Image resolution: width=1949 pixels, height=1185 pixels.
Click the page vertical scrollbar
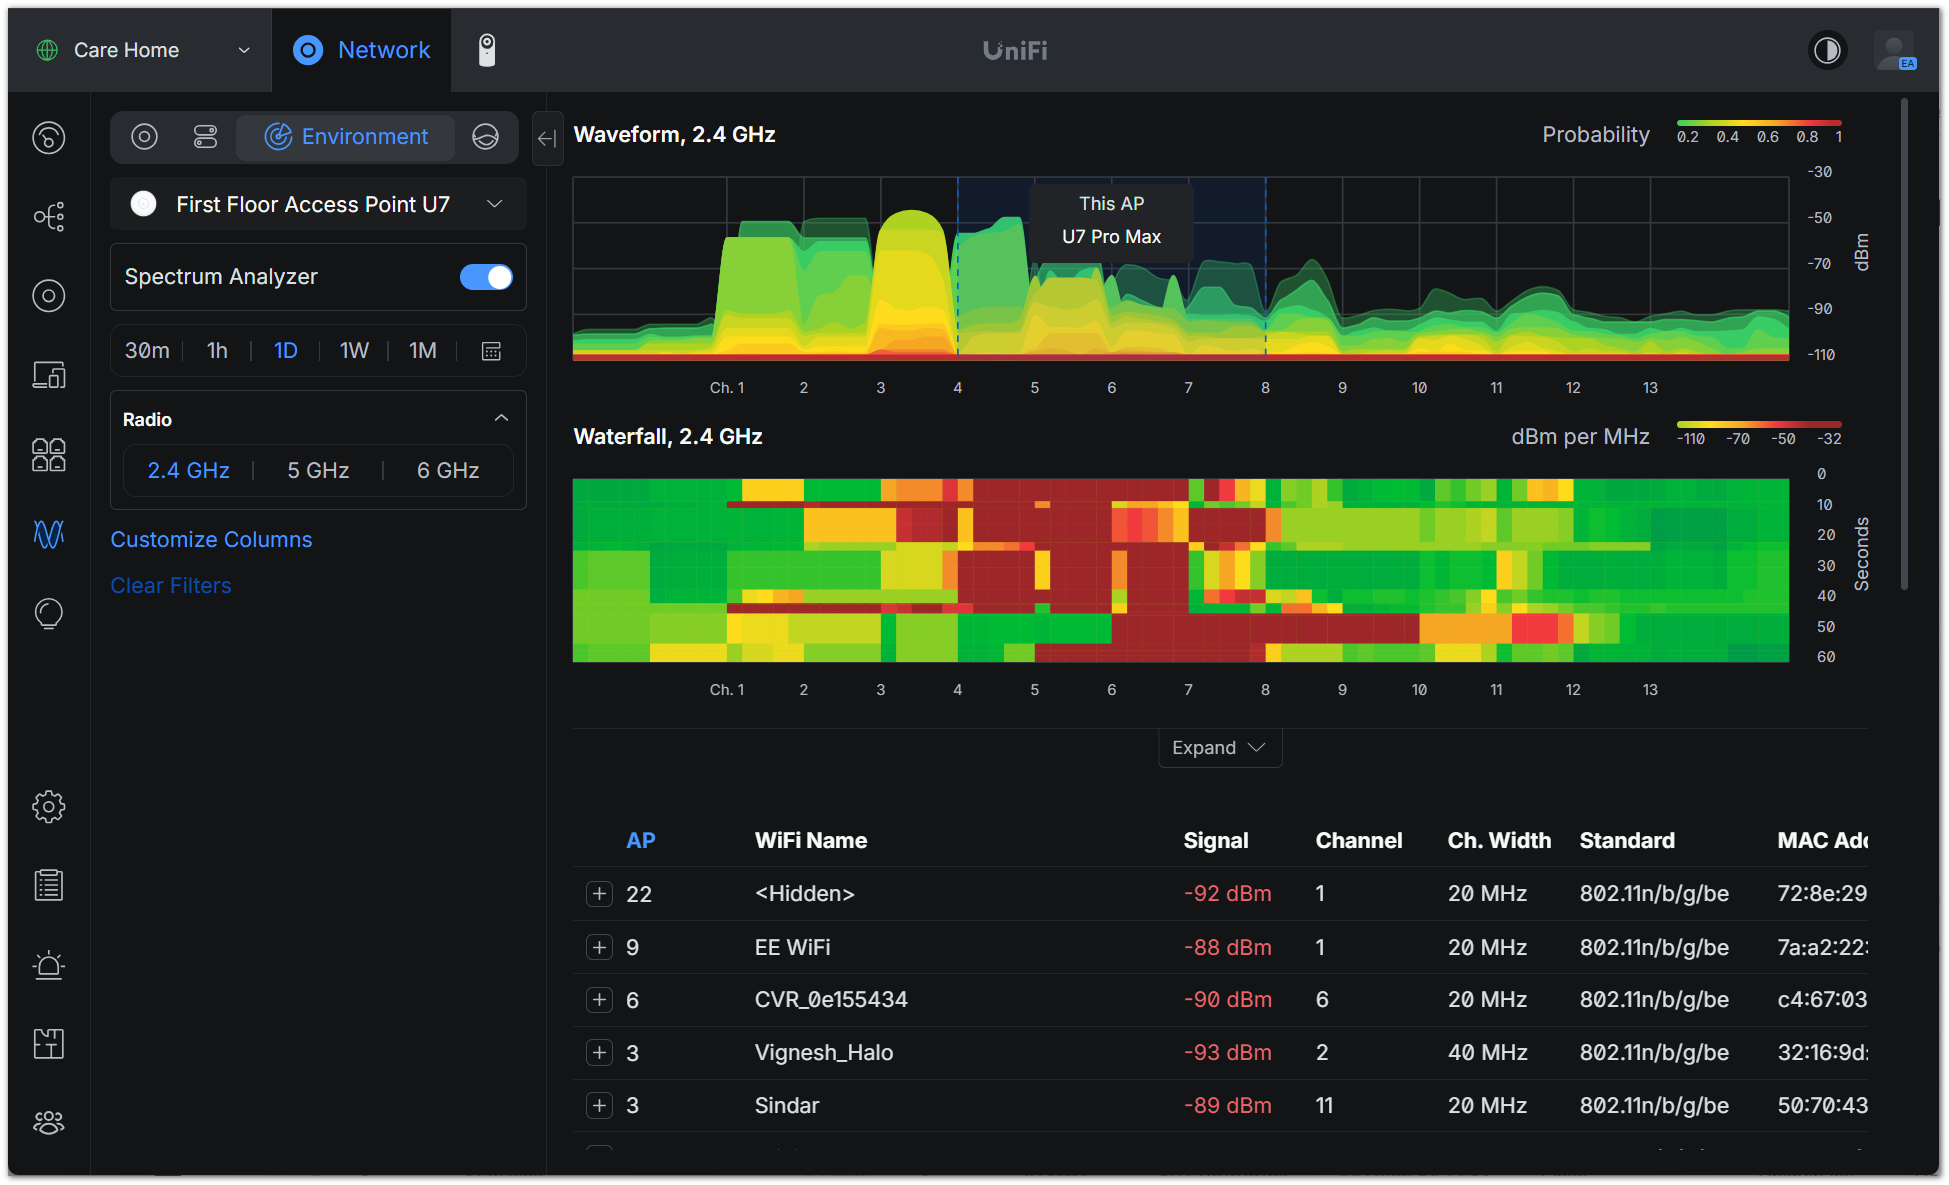1904,343
